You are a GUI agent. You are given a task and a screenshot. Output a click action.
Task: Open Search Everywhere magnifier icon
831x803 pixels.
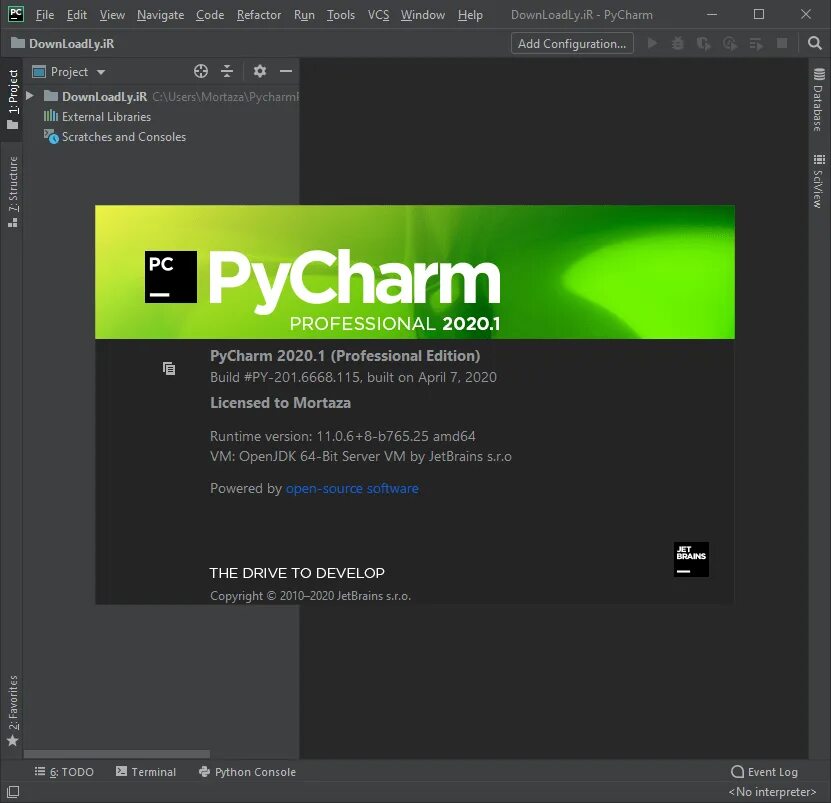click(x=815, y=43)
